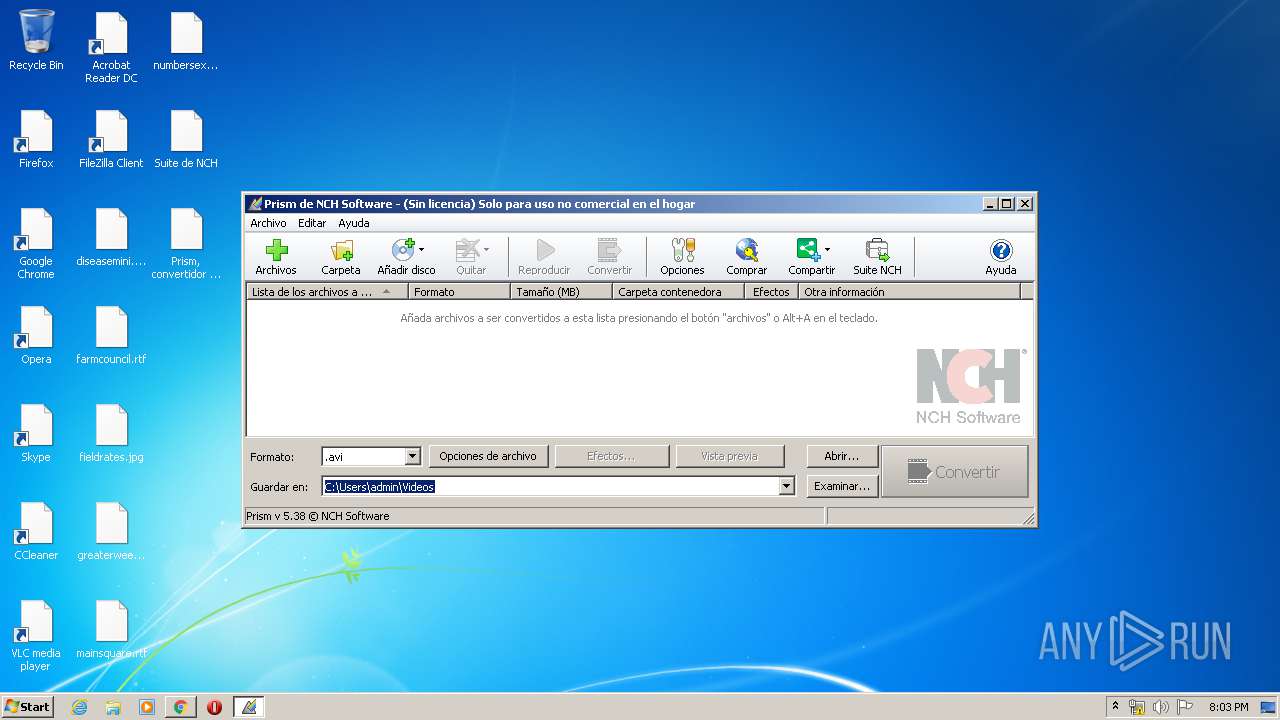
Task: Select the Prism convertidor desktop icon
Action: pos(186,244)
